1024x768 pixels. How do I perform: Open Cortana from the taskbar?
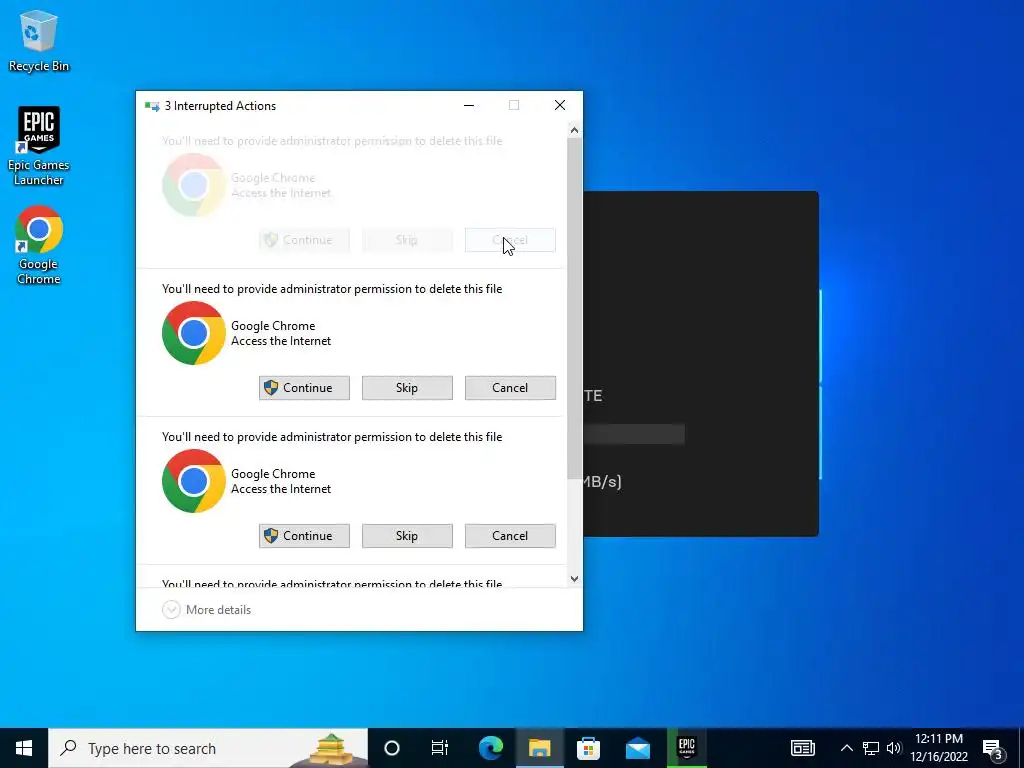392,748
